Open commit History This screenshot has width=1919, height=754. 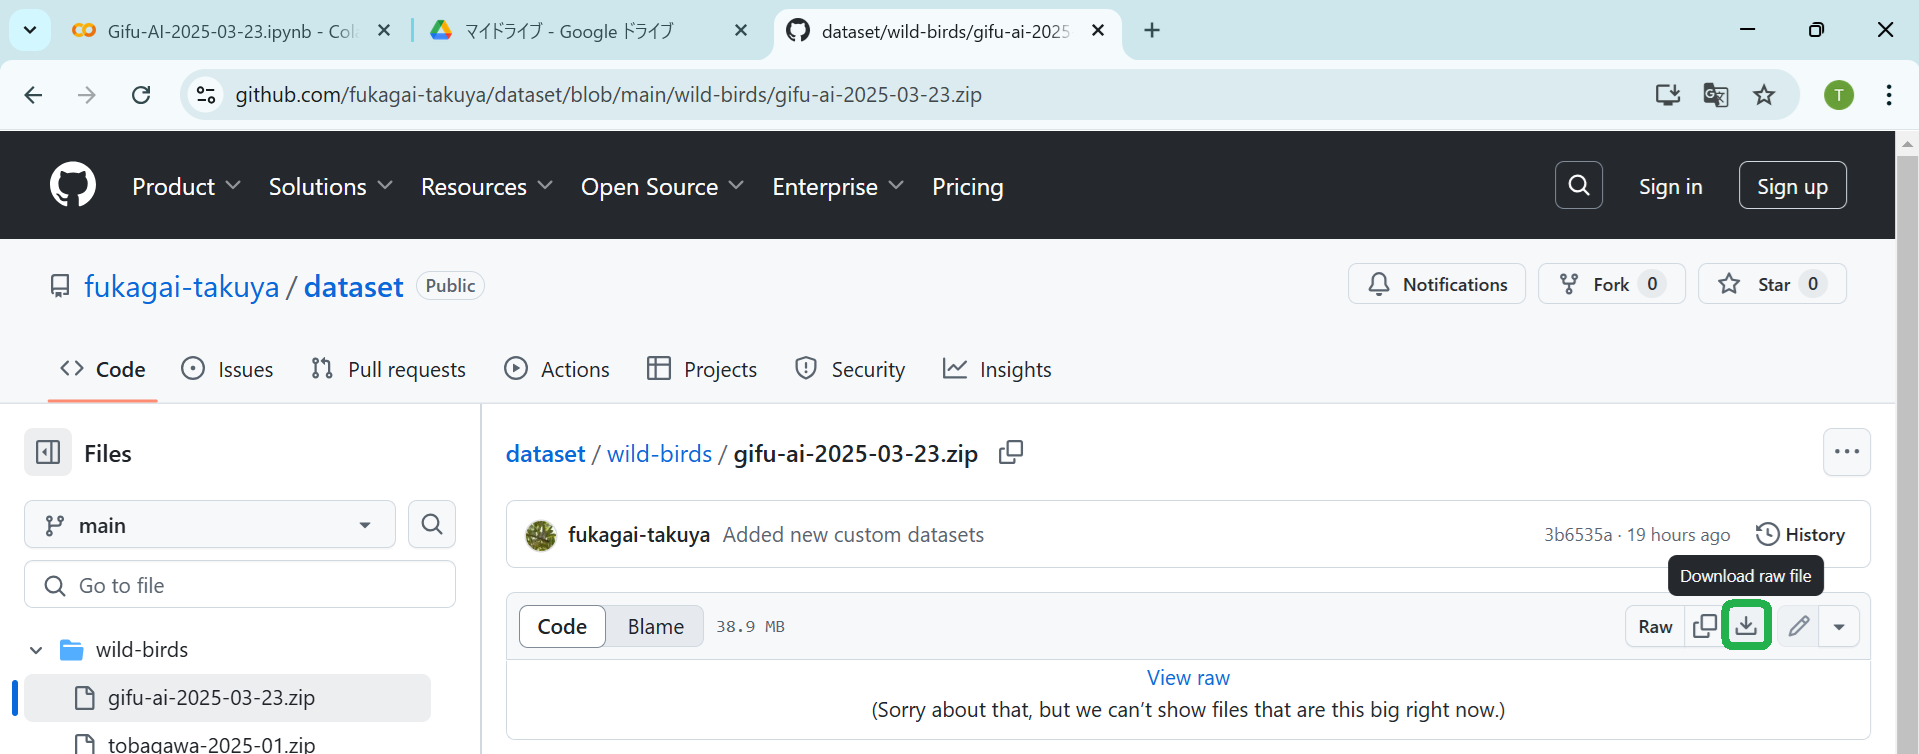[x=1801, y=534]
